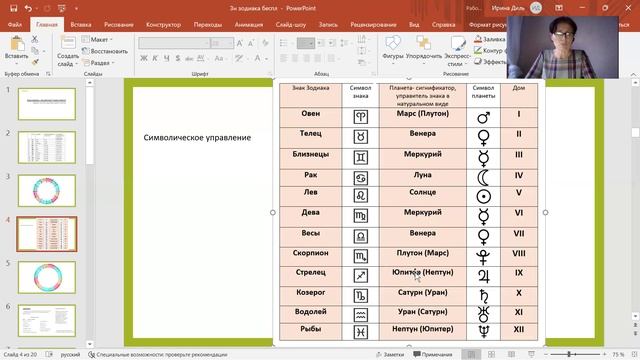Open the font size combo box
The image size is (640, 360).
click(x=222, y=43)
